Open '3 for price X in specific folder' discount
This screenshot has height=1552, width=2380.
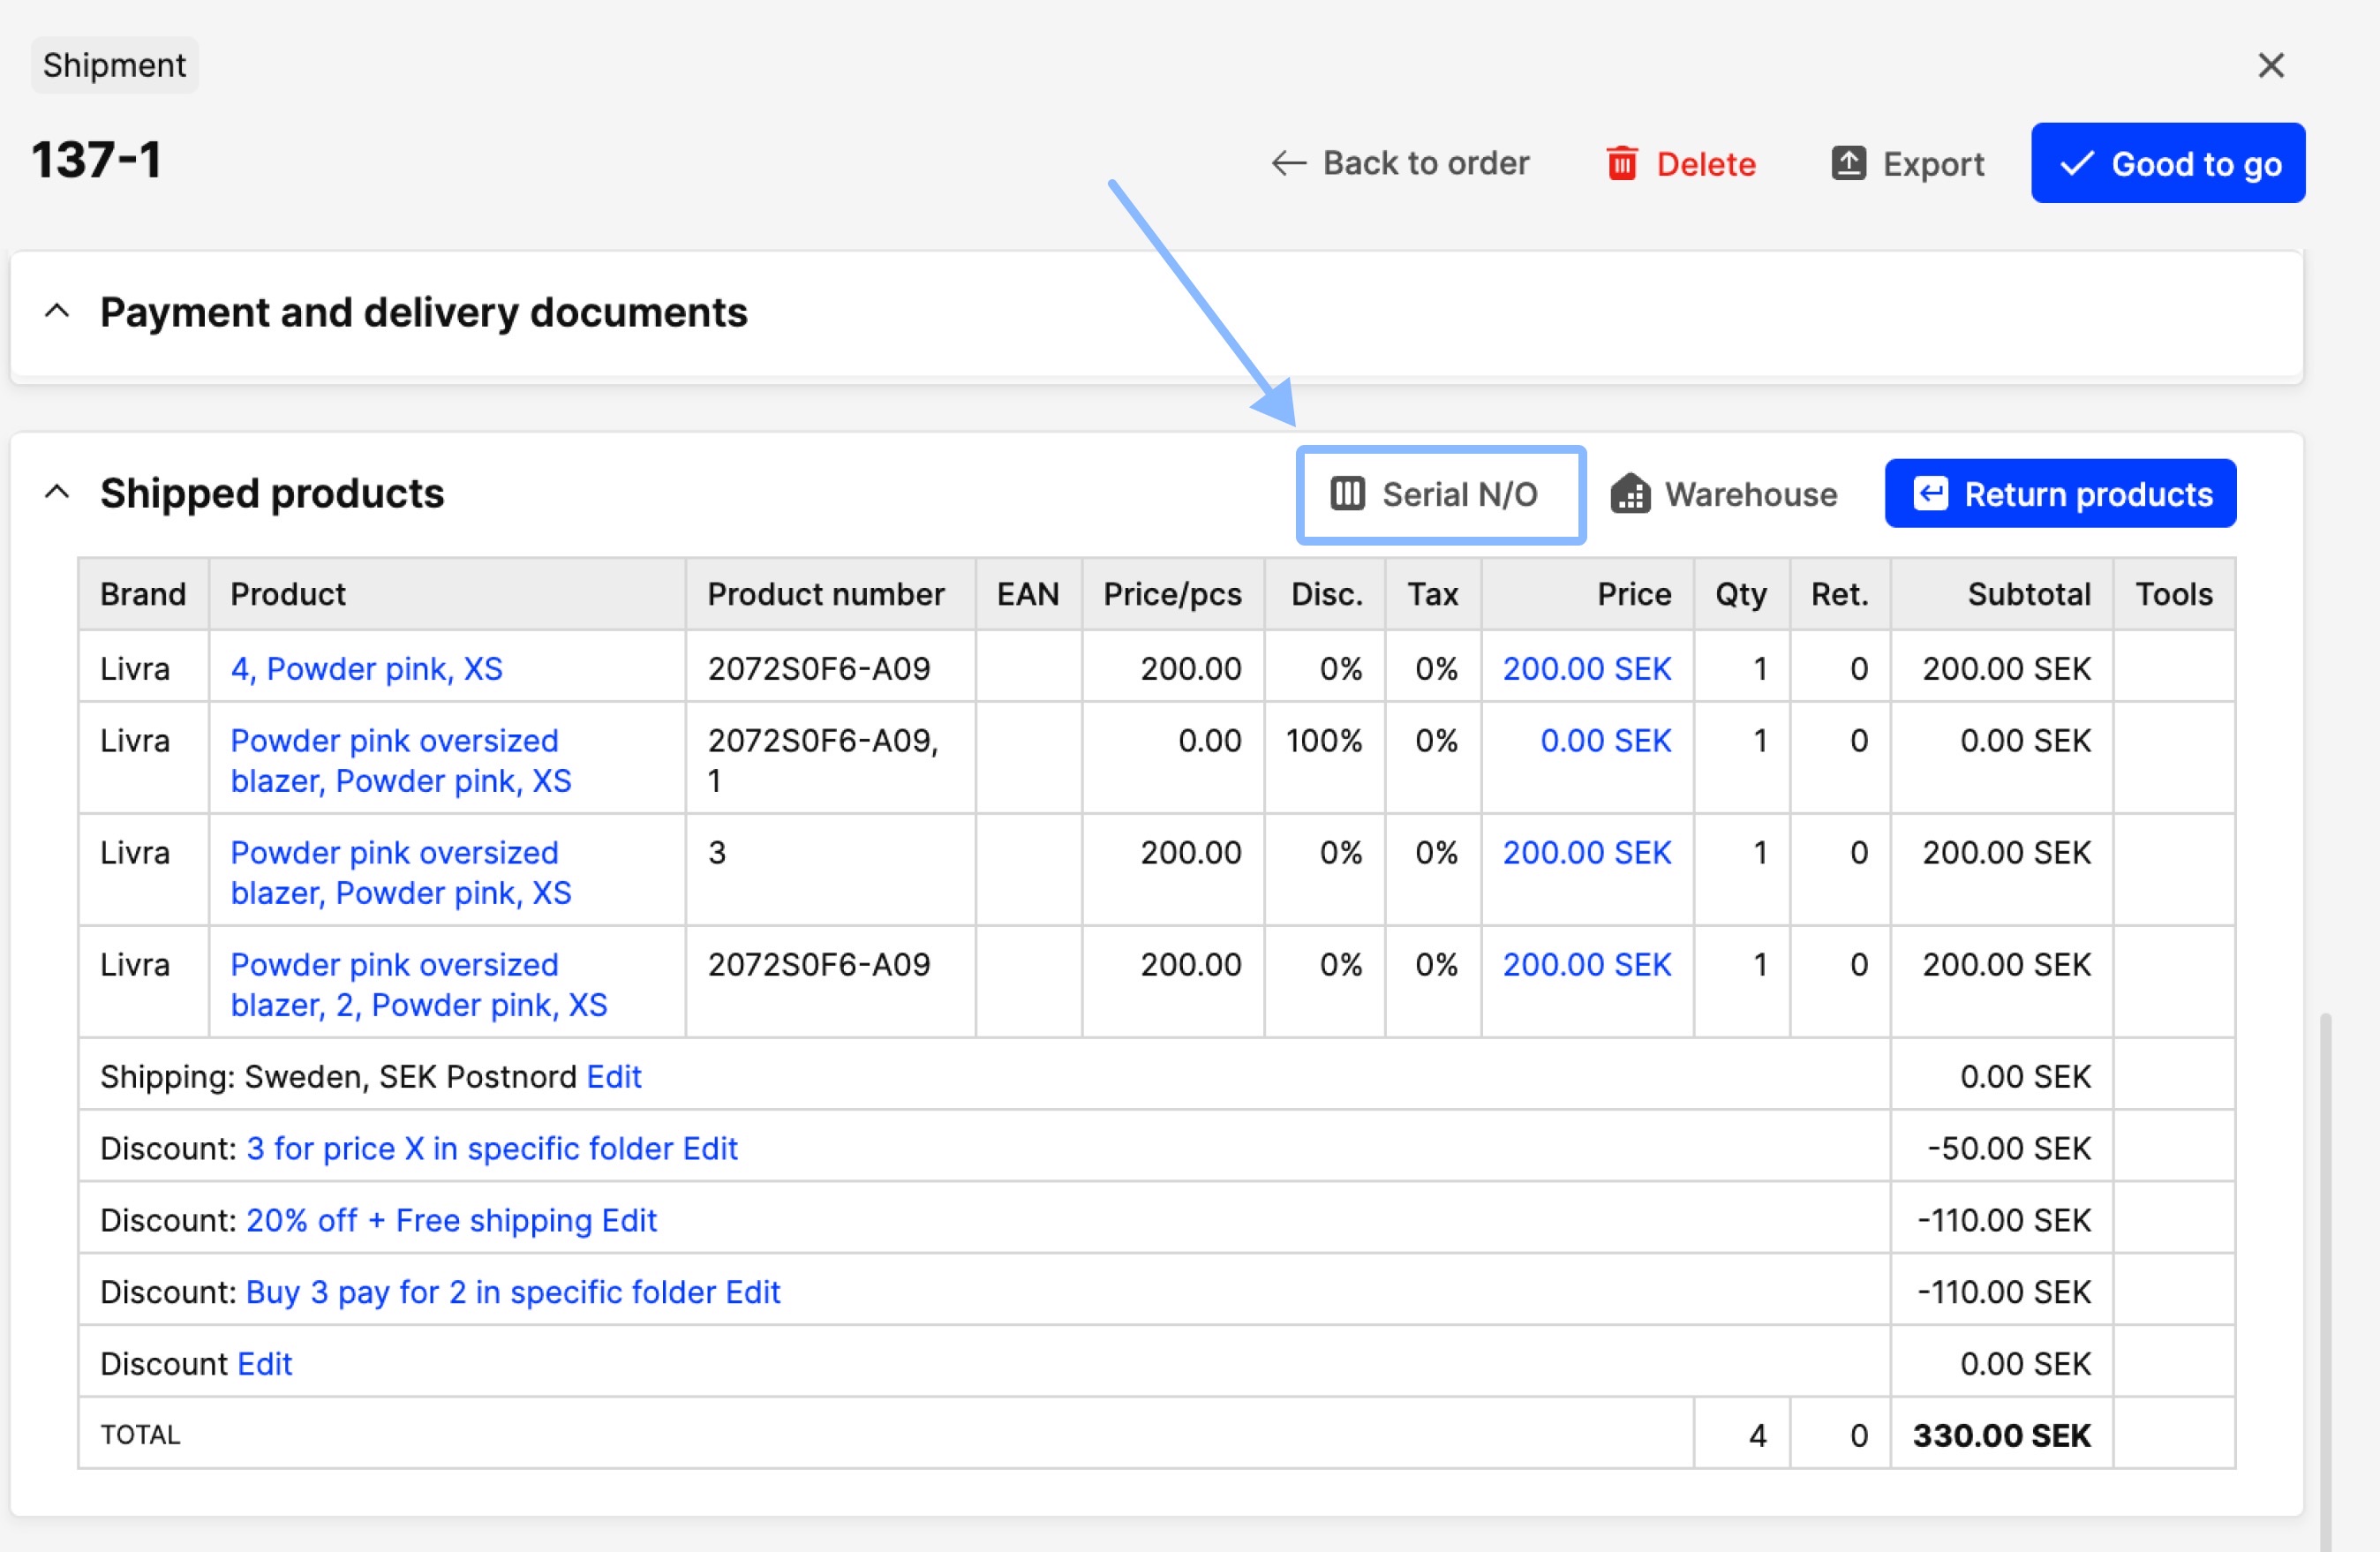tap(460, 1148)
